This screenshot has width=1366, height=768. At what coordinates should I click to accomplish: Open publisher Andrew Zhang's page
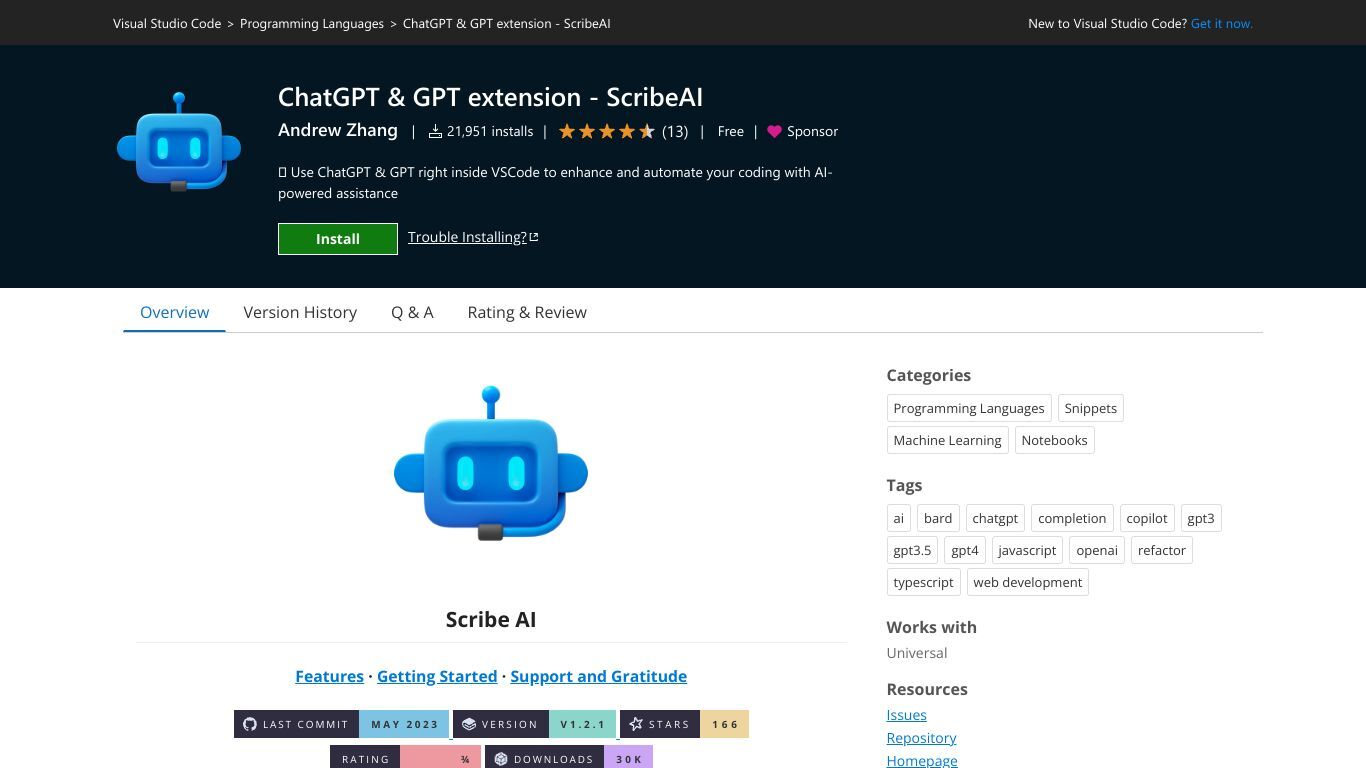click(338, 130)
